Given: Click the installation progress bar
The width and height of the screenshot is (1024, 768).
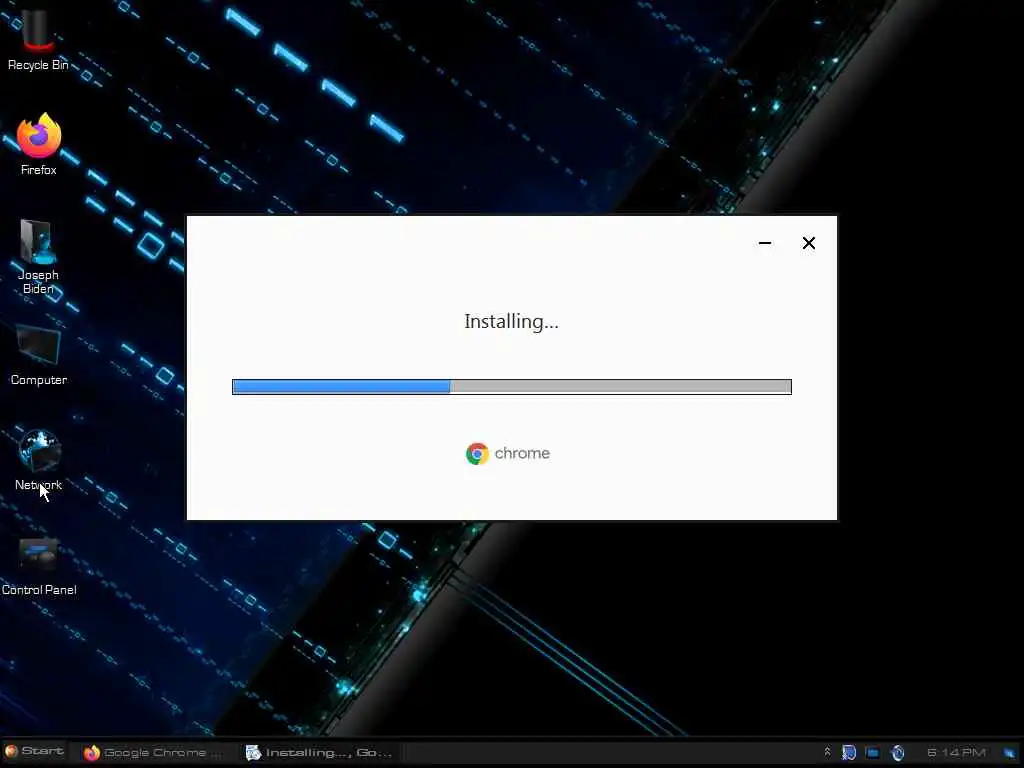Looking at the screenshot, I should click(511, 387).
